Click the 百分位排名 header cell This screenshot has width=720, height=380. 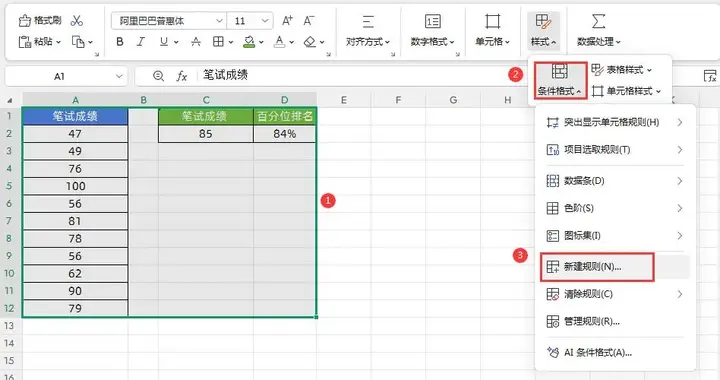click(x=285, y=116)
